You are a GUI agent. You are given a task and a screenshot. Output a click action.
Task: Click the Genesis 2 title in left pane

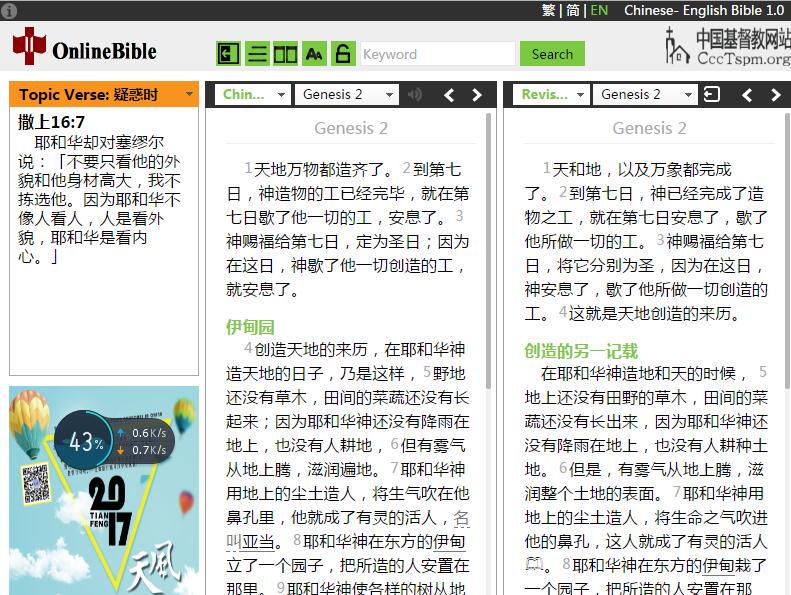click(x=351, y=128)
